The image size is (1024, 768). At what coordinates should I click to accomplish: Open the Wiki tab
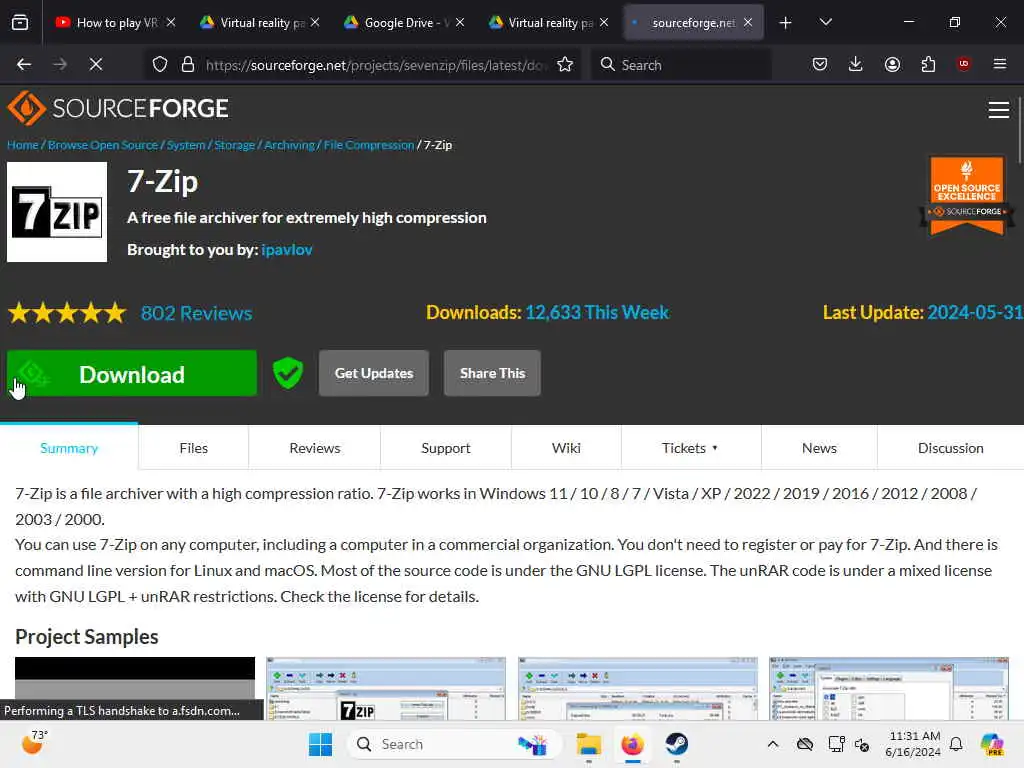coord(566,448)
